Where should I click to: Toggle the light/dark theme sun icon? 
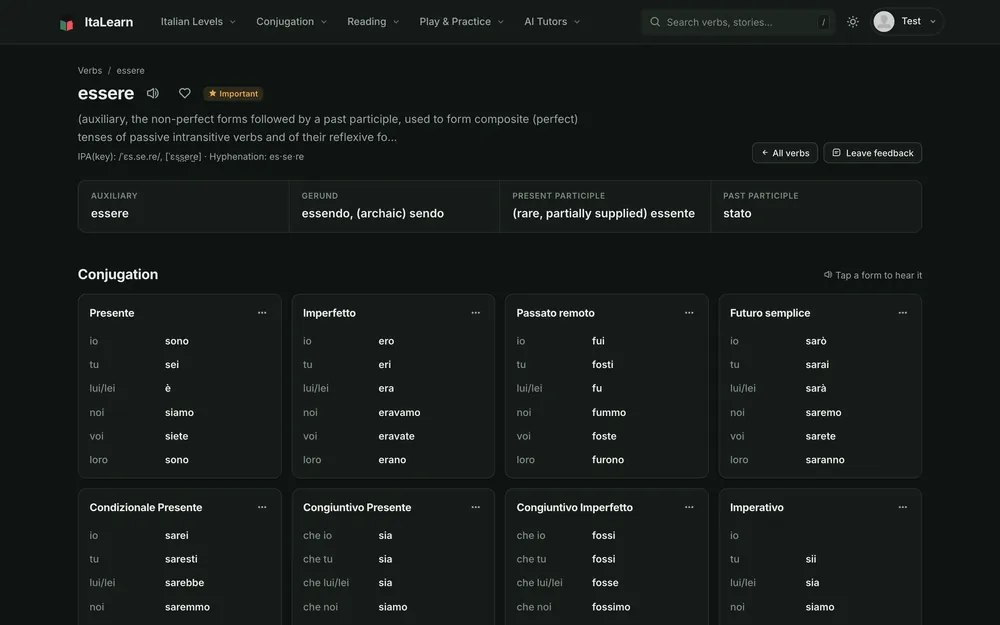coord(853,22)
